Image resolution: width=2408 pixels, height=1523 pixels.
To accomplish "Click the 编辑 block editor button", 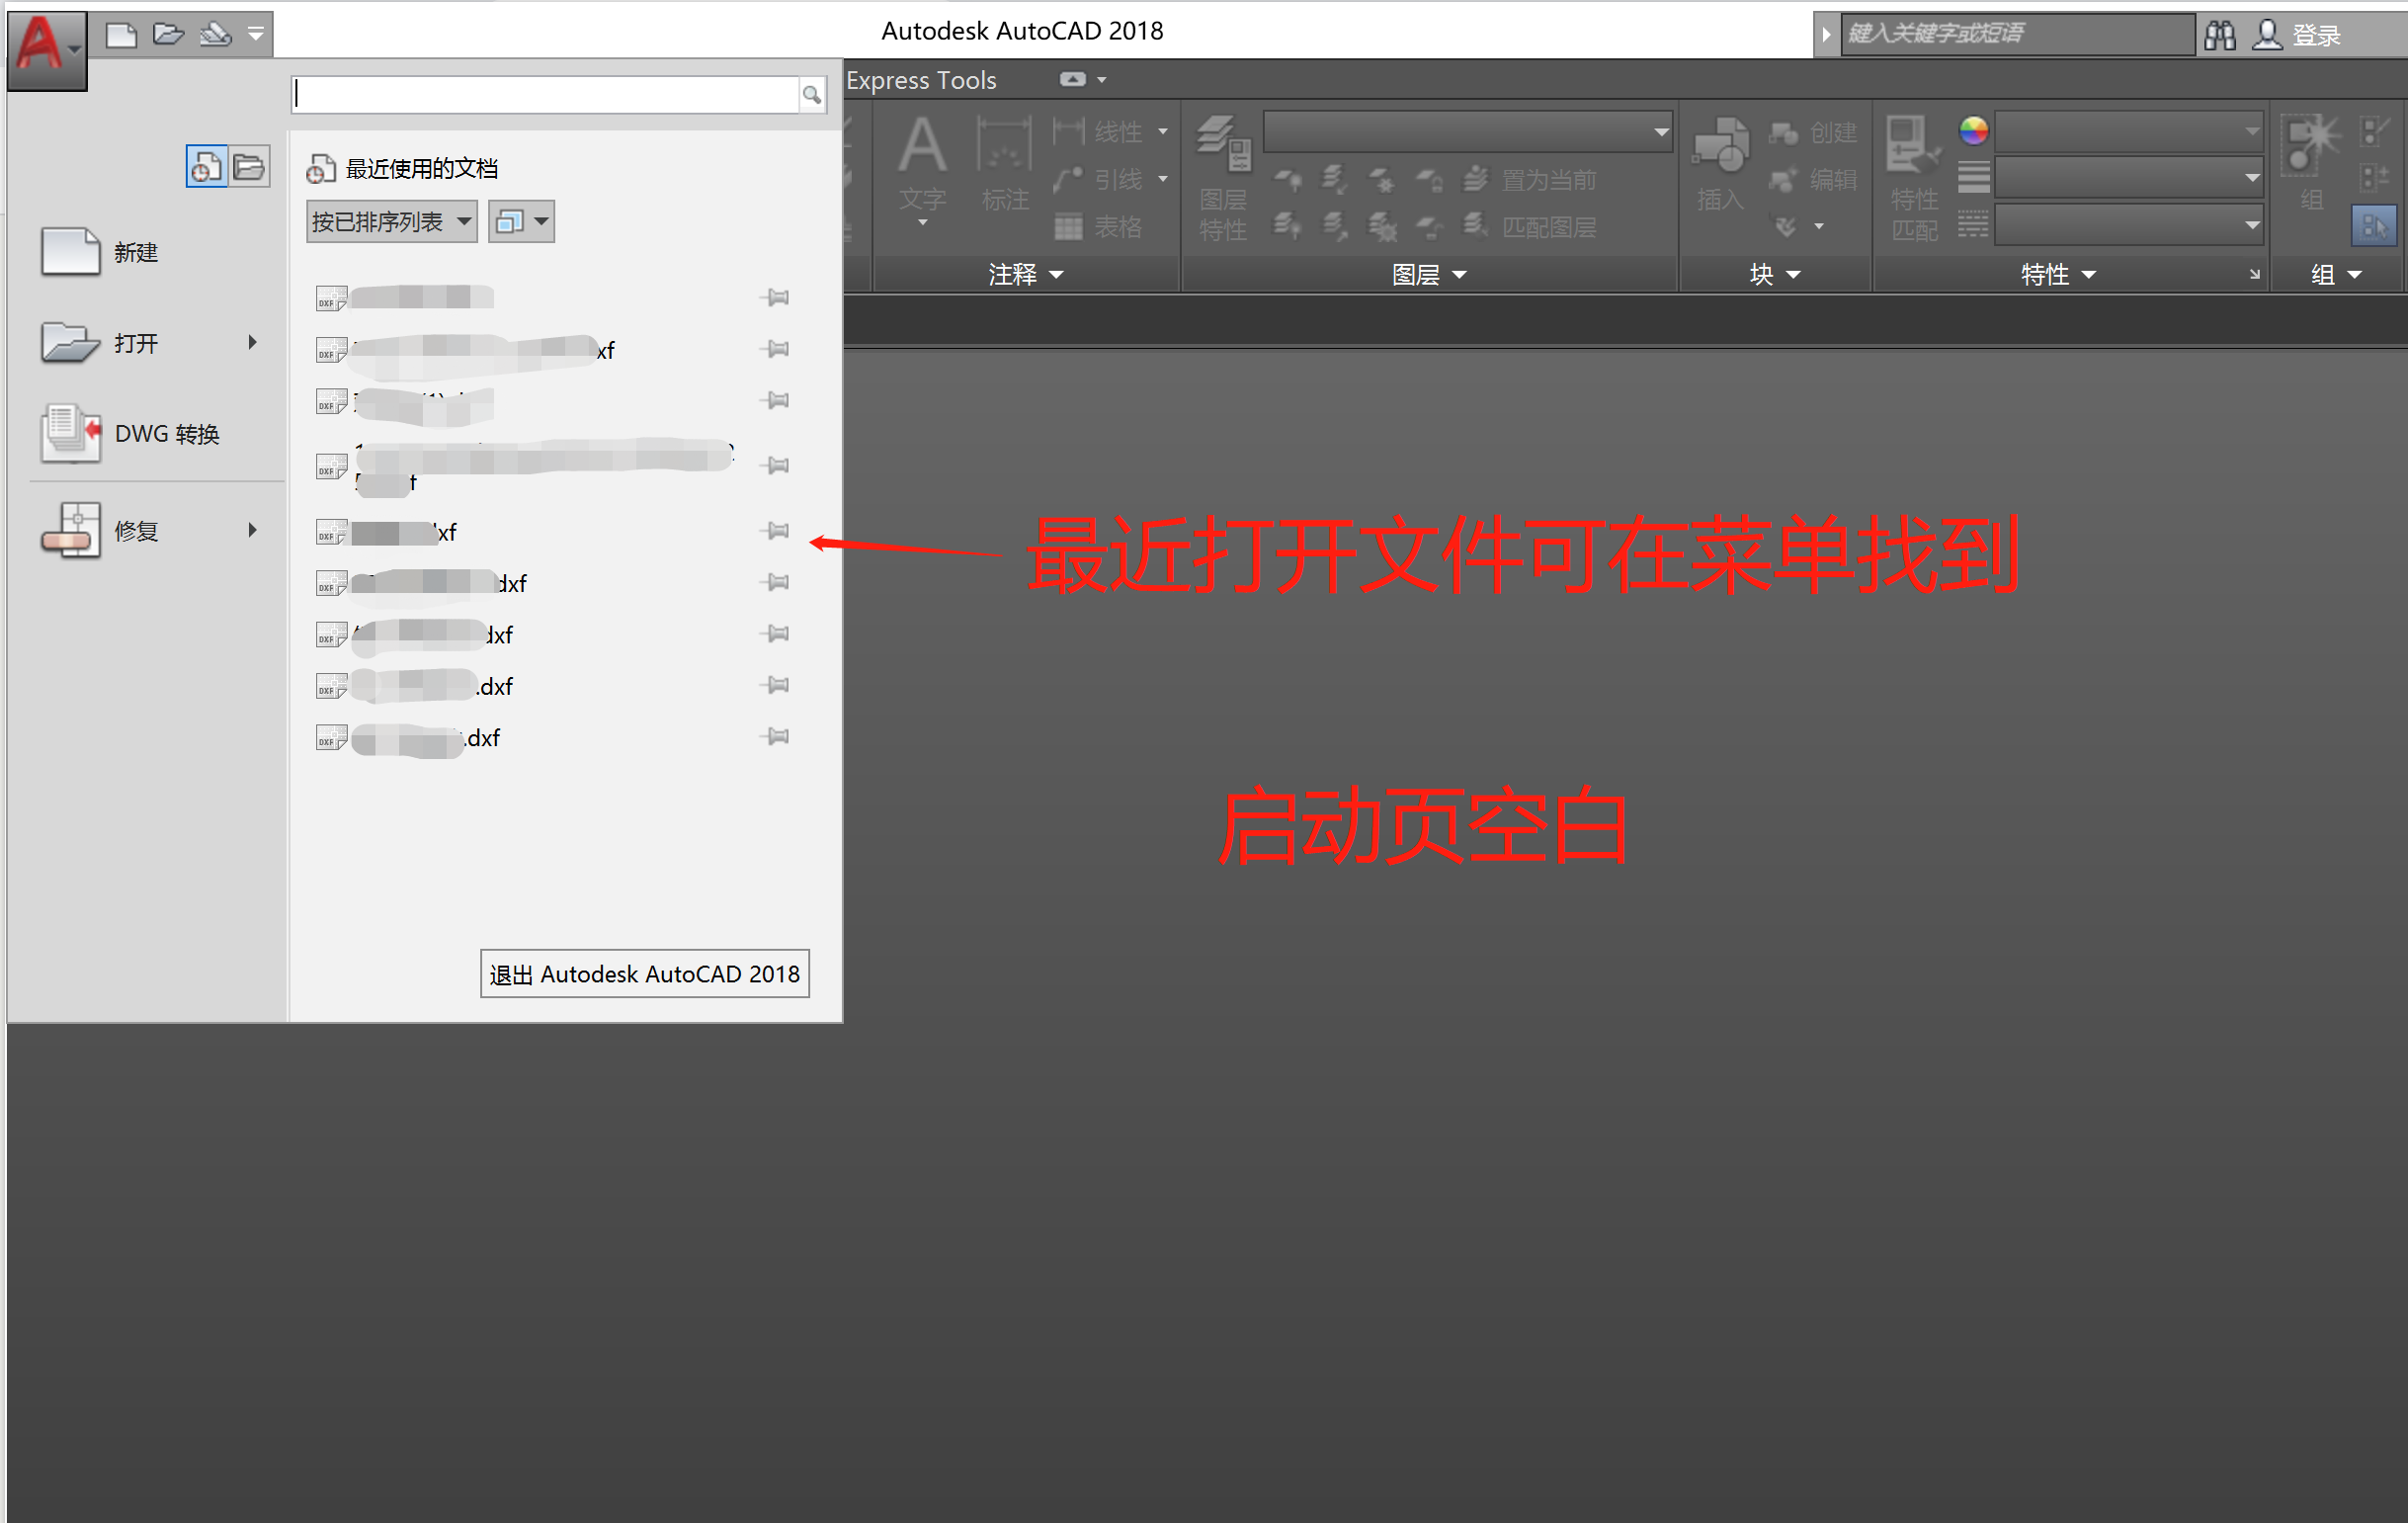I will (x=1813, y=180).
